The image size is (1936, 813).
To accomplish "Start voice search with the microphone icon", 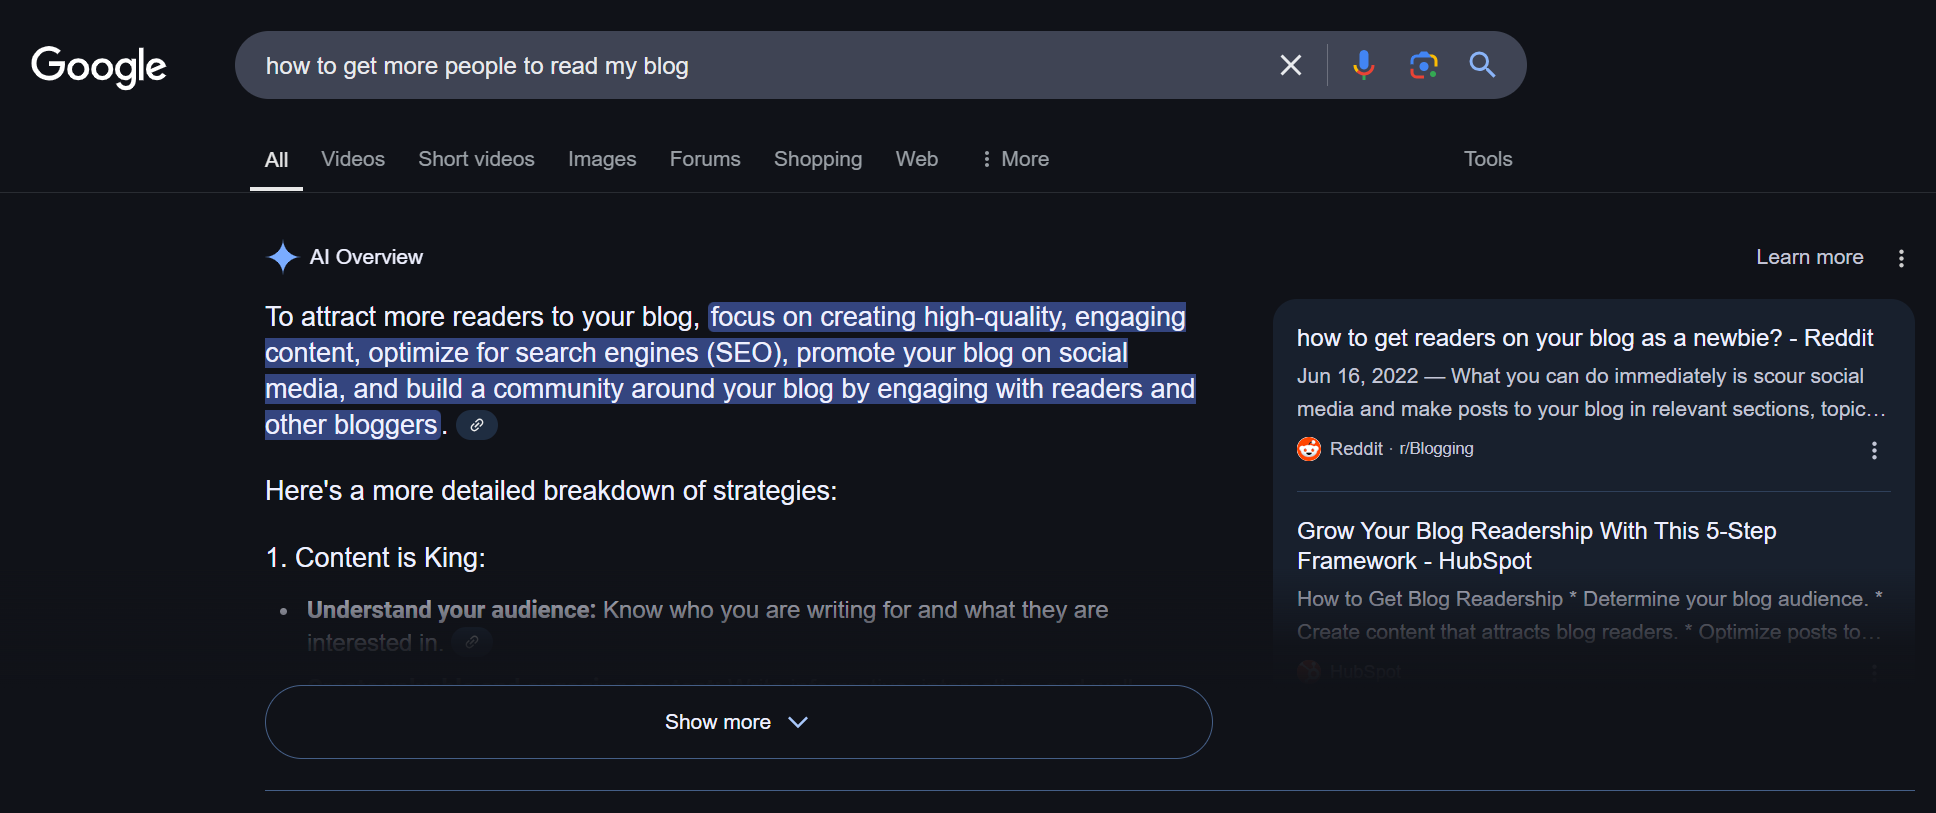I will [x=1363, y=65].
